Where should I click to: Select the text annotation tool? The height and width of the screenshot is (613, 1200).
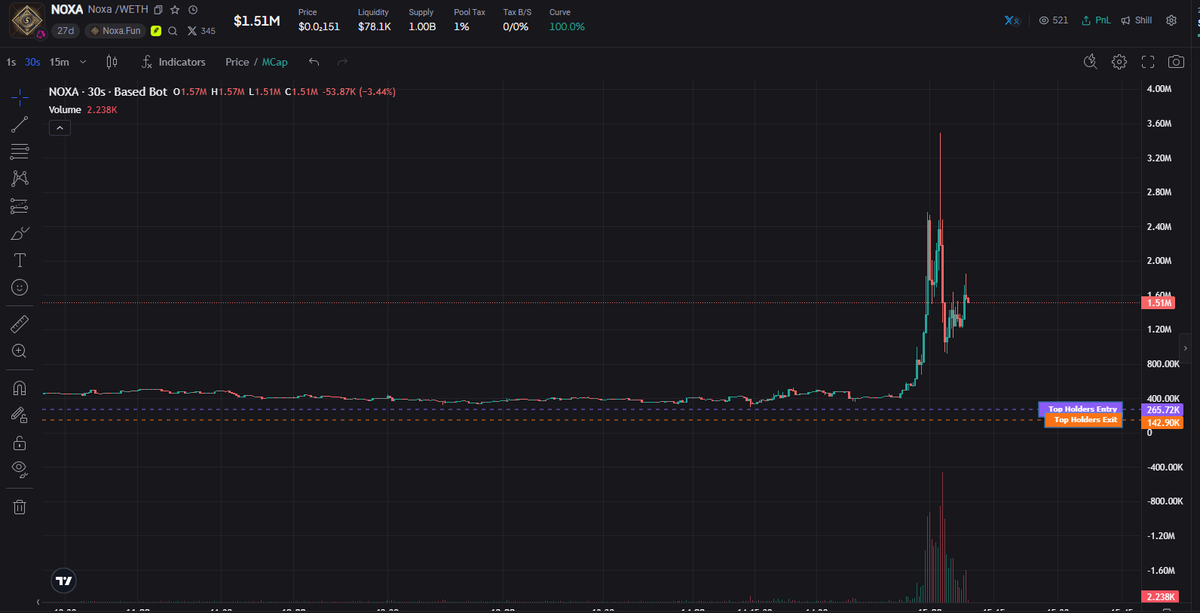coord(19,260)
